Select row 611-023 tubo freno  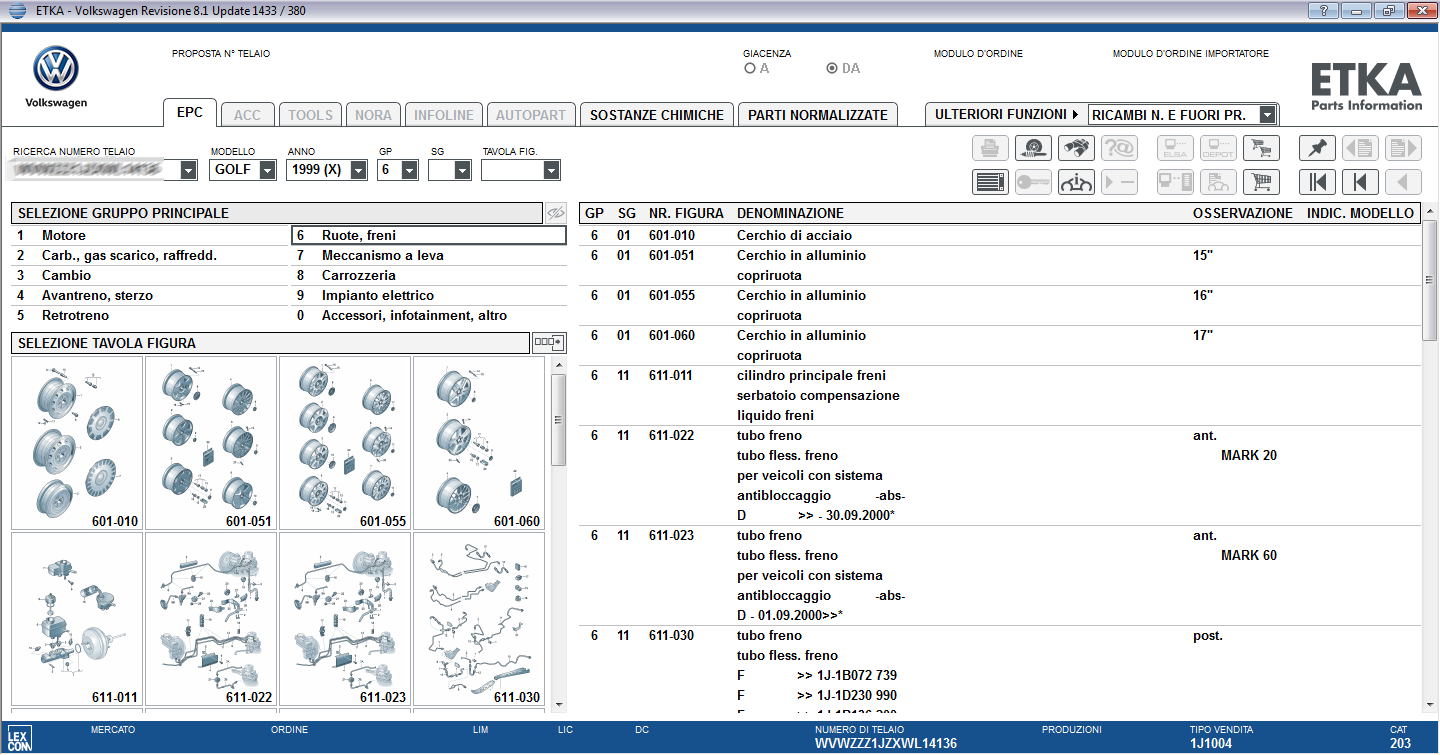[x=1000, y=575]
